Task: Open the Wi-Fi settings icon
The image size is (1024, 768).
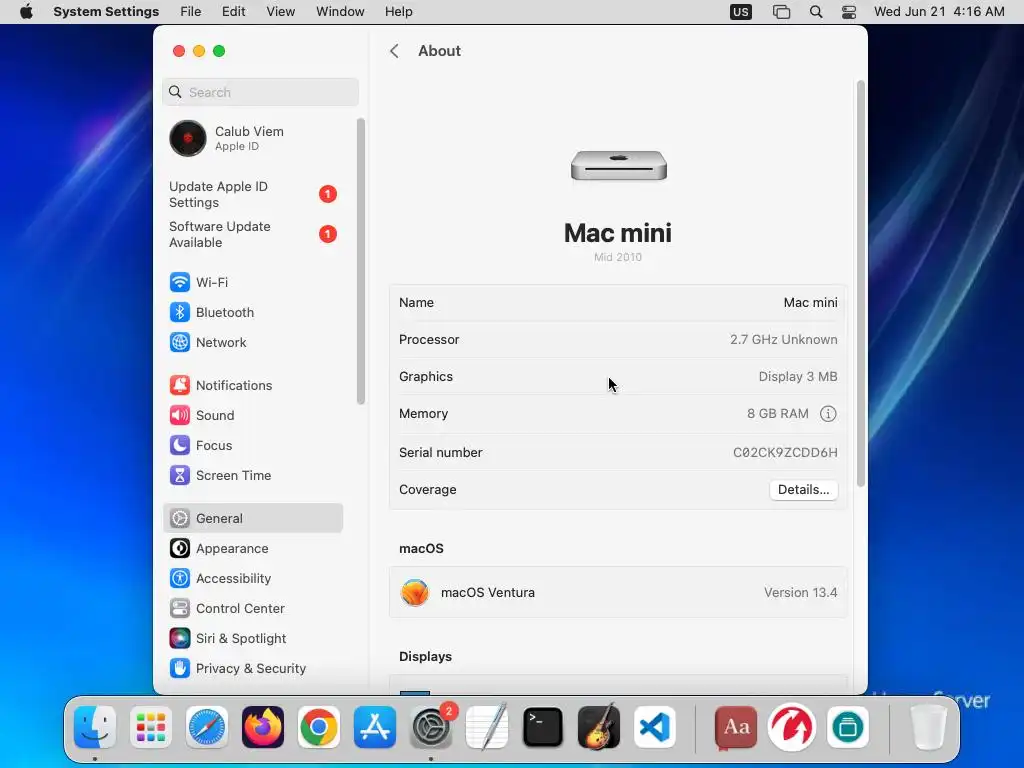Action: click(180, 282)
